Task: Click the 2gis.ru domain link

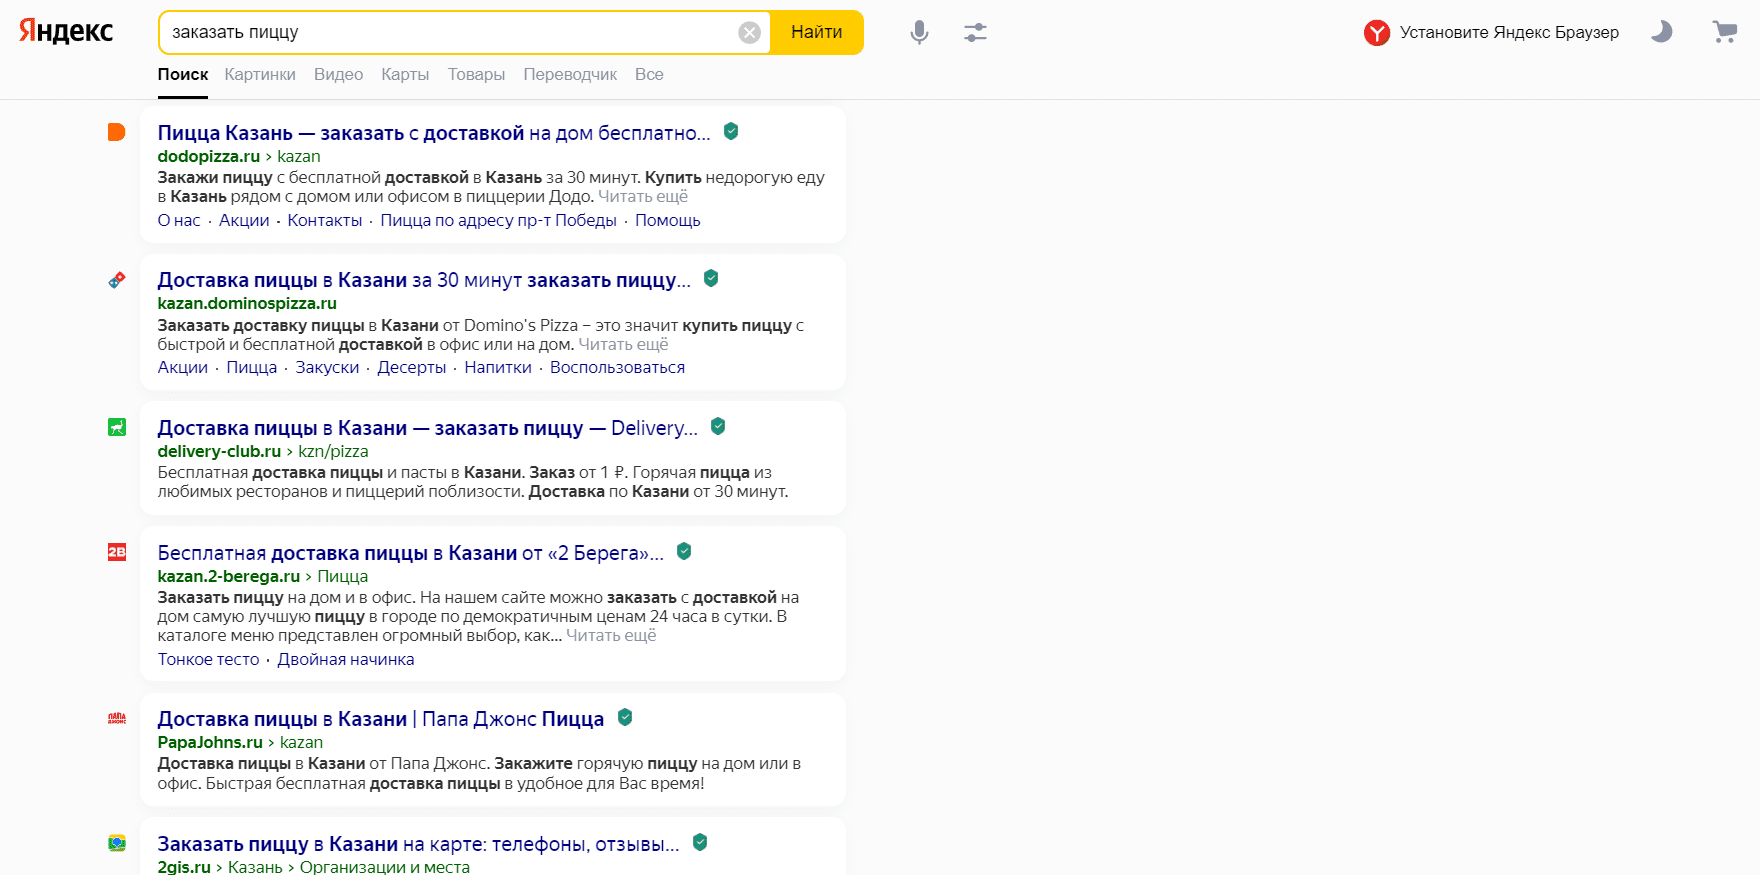Action: pyautogui.click(x=184, y=866)
